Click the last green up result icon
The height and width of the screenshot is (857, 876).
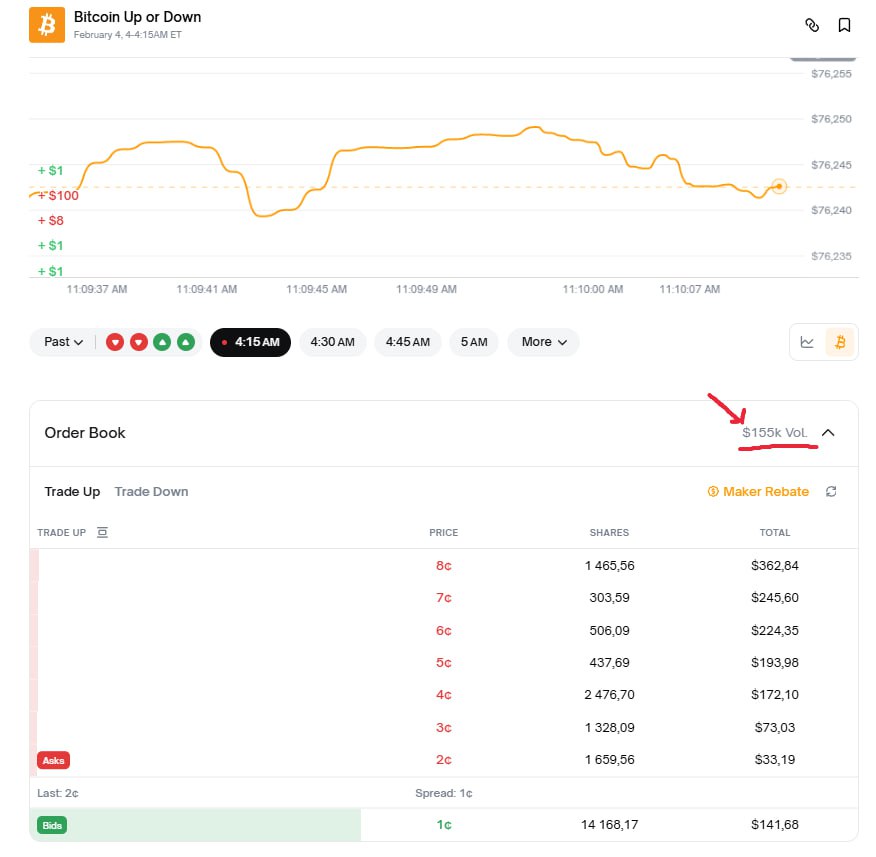click(x=185, y=342)
